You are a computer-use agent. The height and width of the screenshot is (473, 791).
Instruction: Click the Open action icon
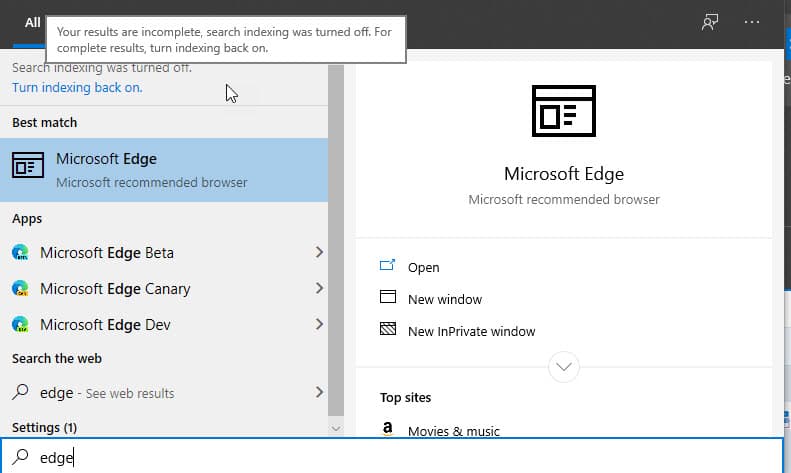387,265
